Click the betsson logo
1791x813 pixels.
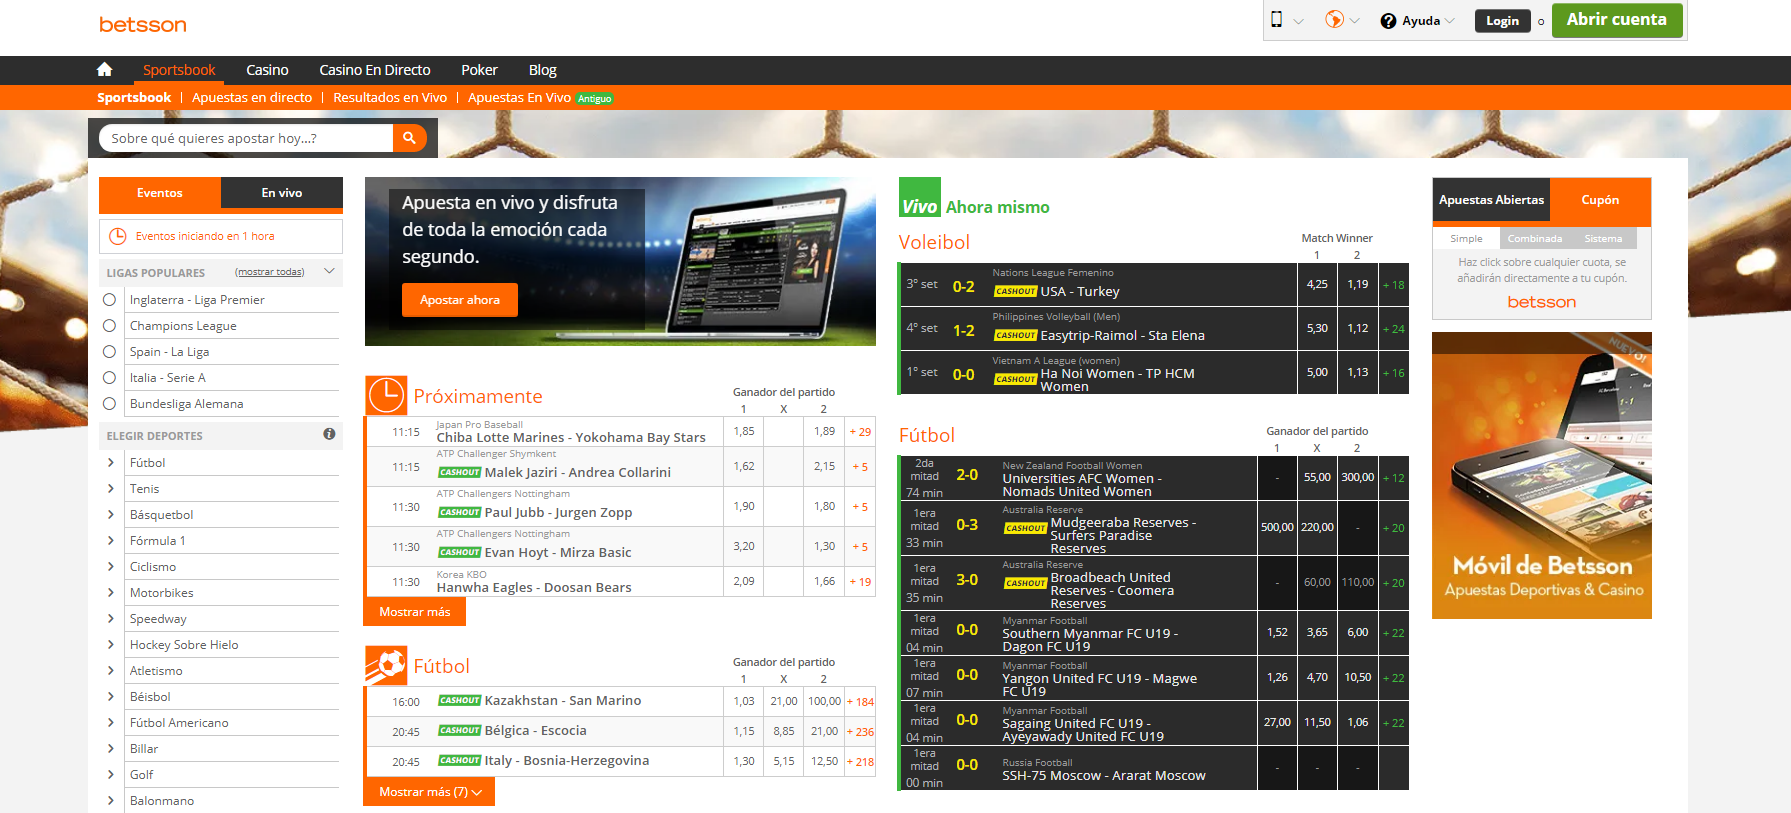142,24
